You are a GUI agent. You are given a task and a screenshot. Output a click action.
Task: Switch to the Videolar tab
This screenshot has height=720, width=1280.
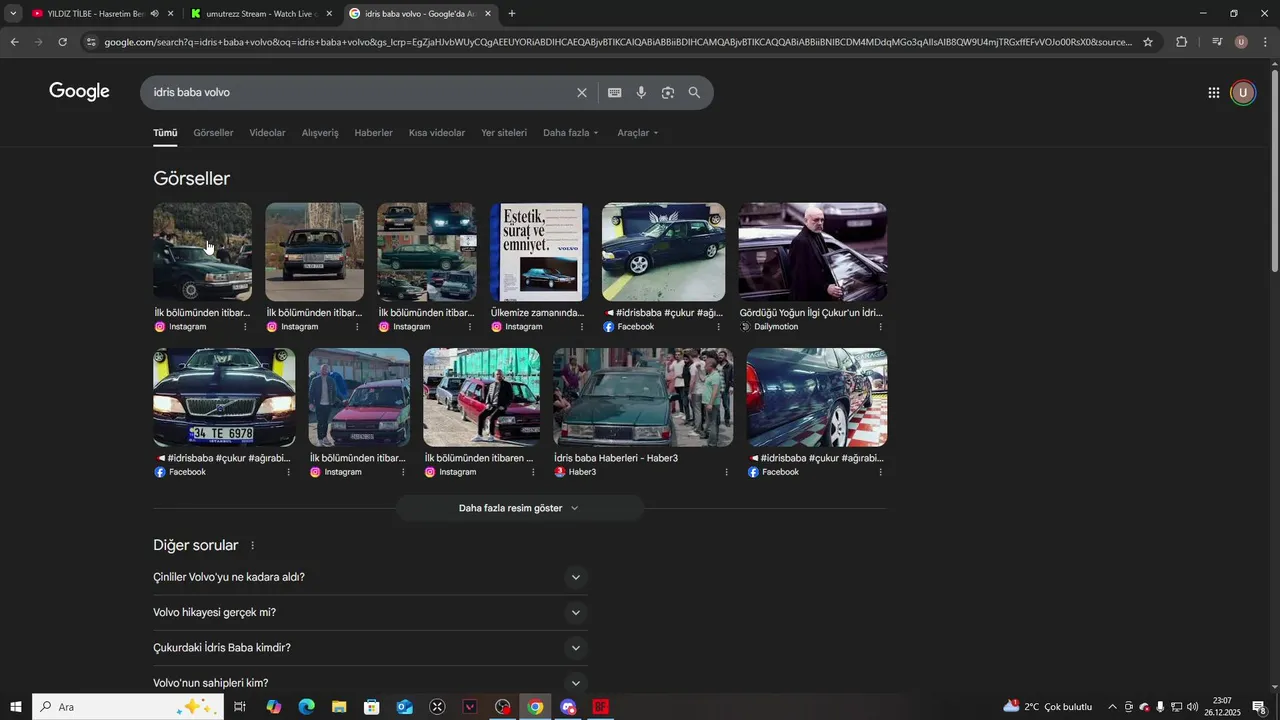pyautogui.click(x=267, y=133)
